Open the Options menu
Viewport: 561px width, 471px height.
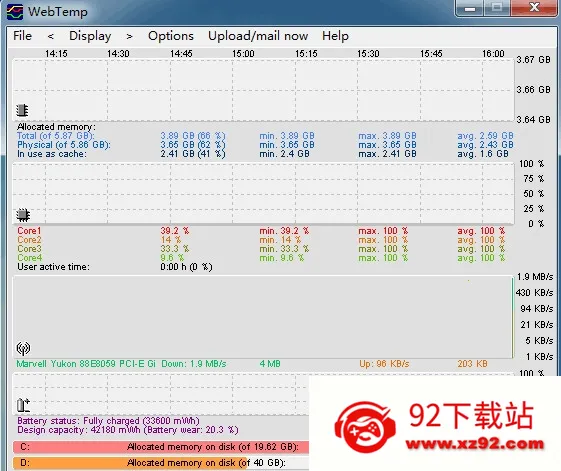tap(171, 36)
